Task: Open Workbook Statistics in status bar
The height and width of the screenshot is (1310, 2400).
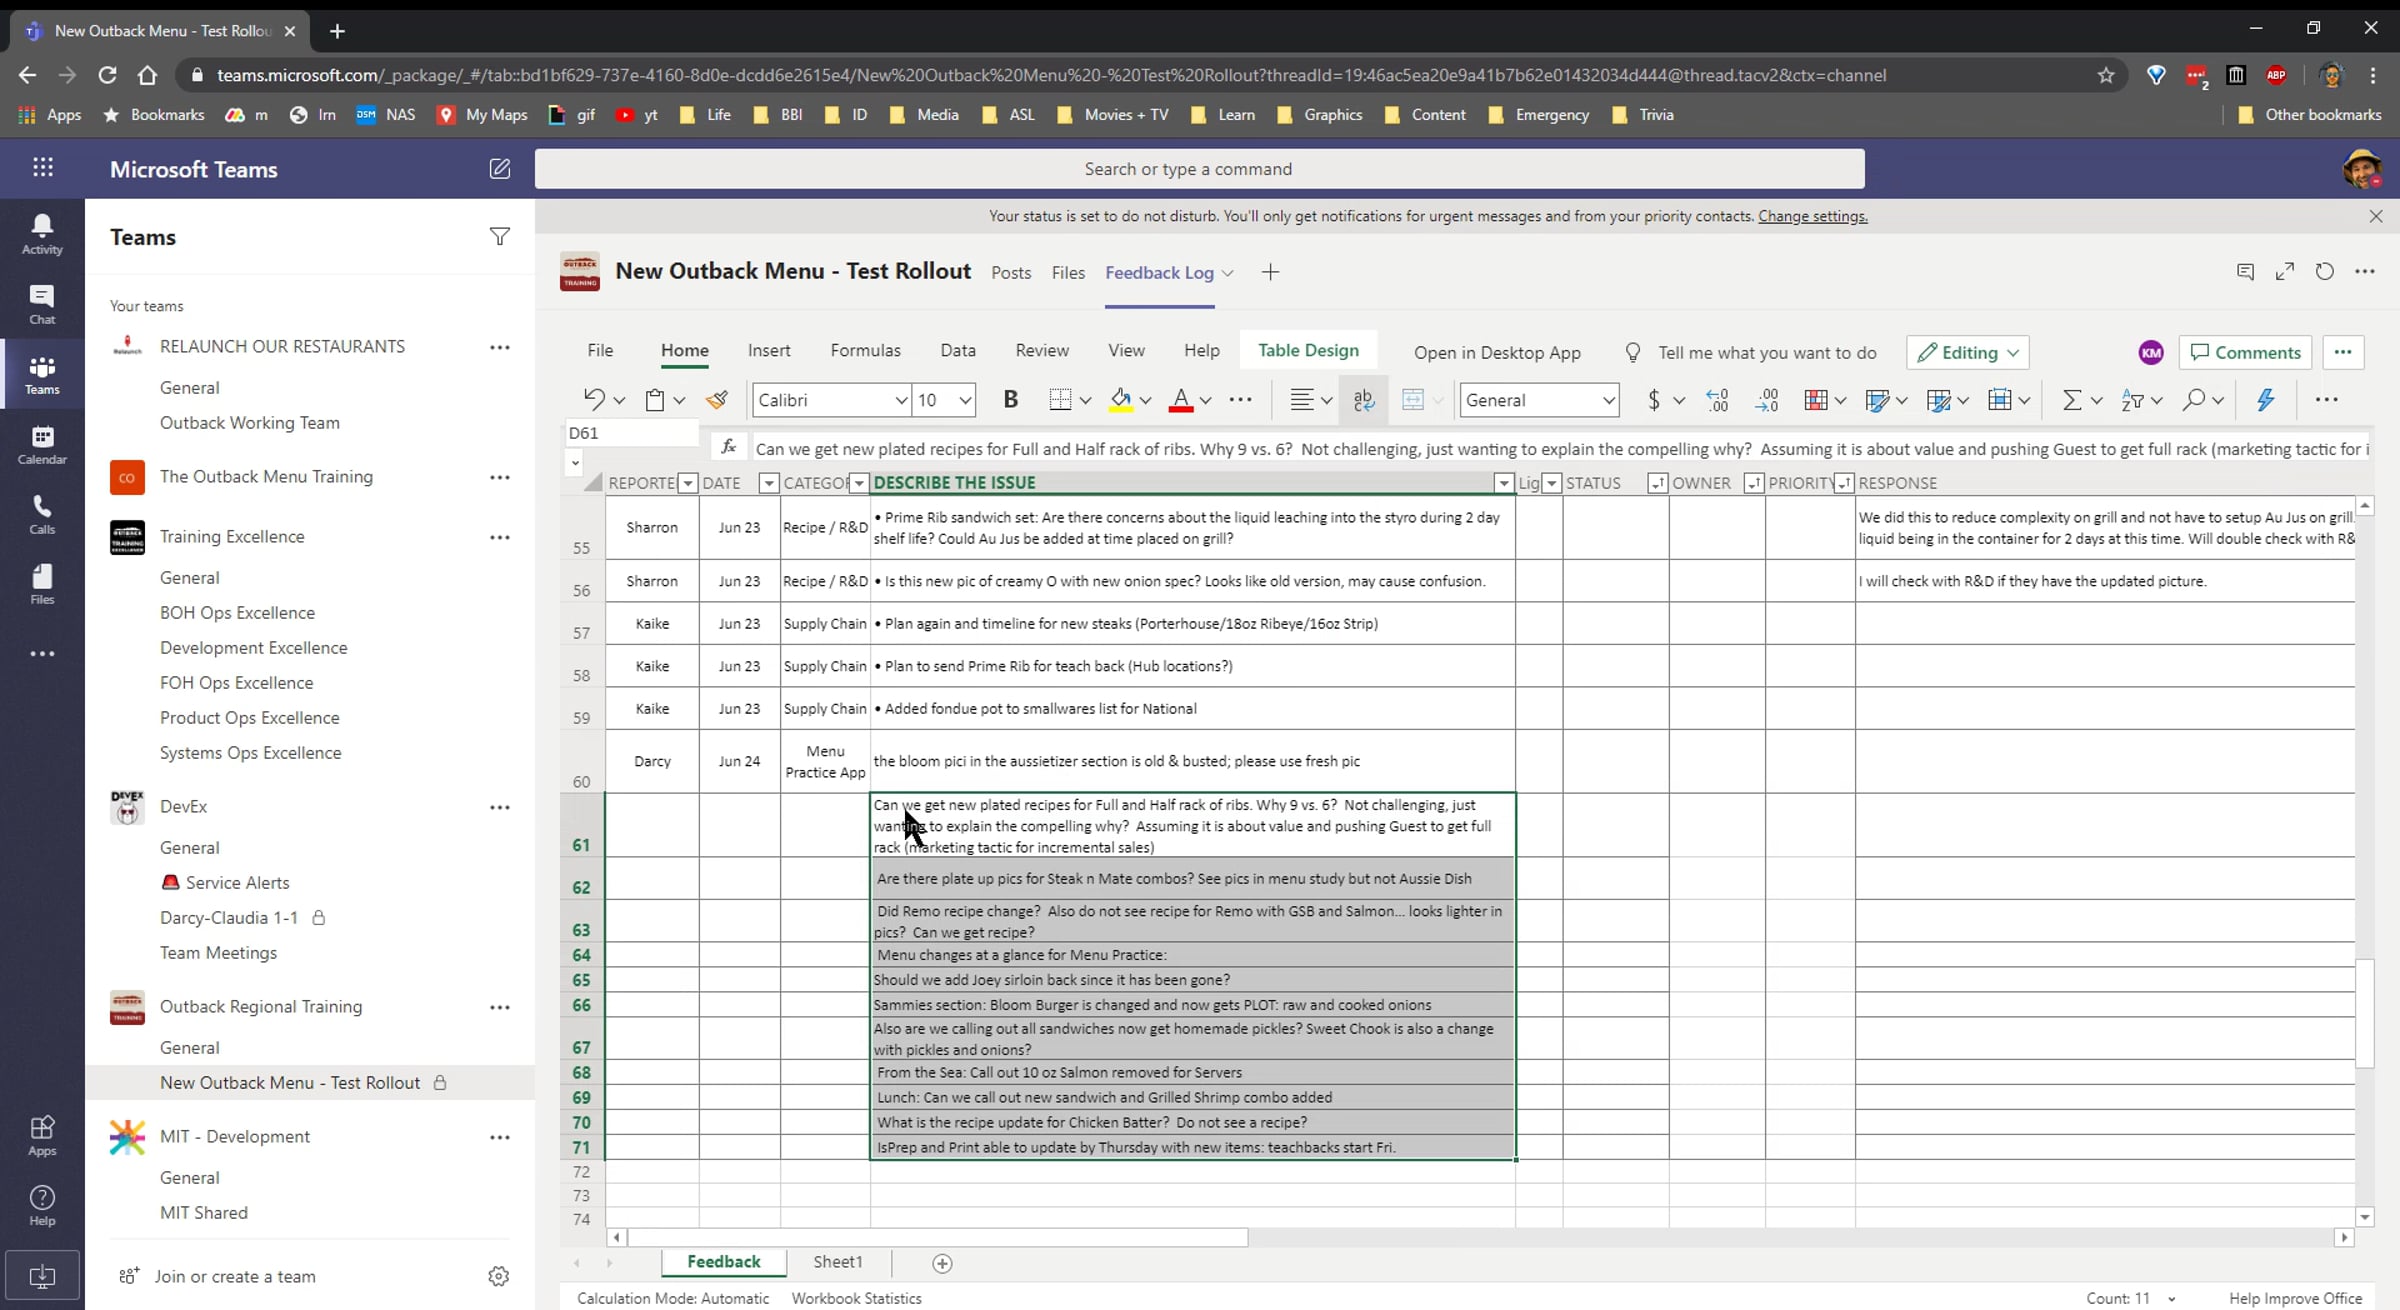Action: click(856, 1298)
